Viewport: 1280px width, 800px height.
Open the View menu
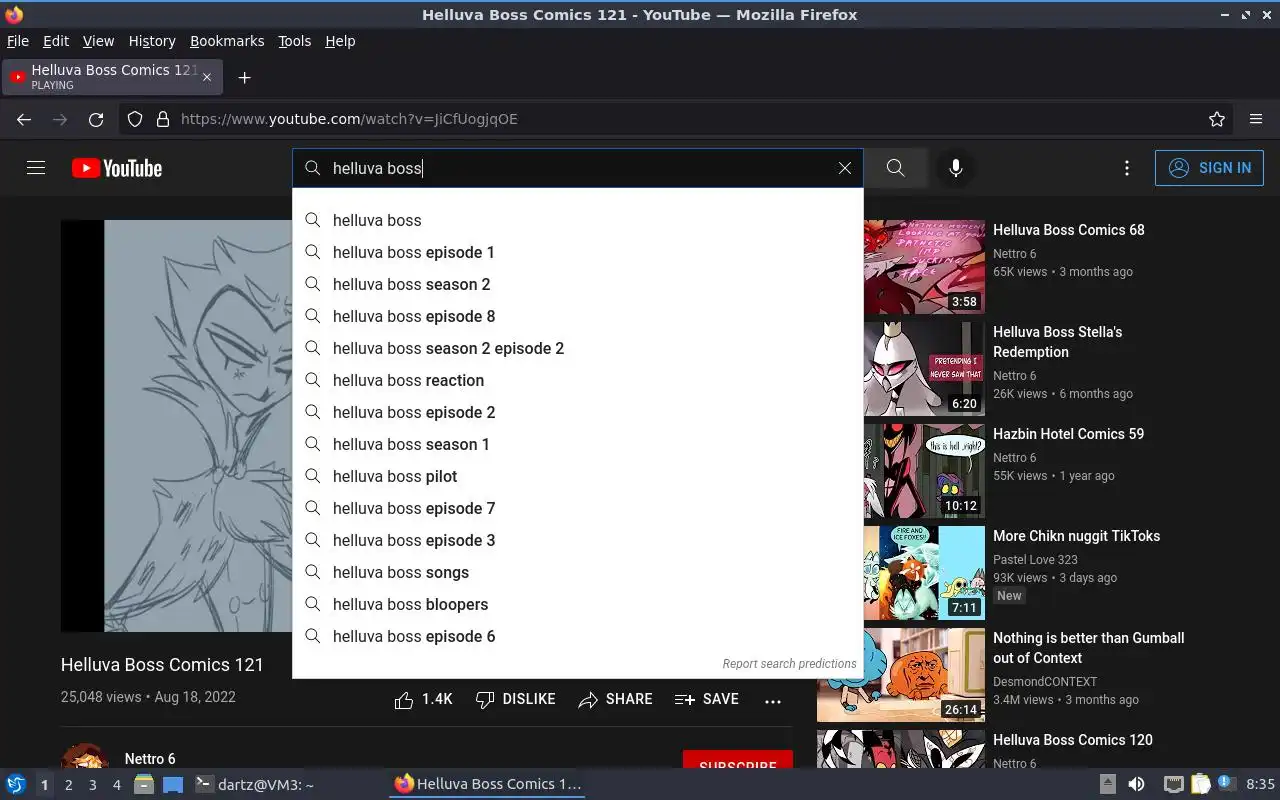[98, 41]
